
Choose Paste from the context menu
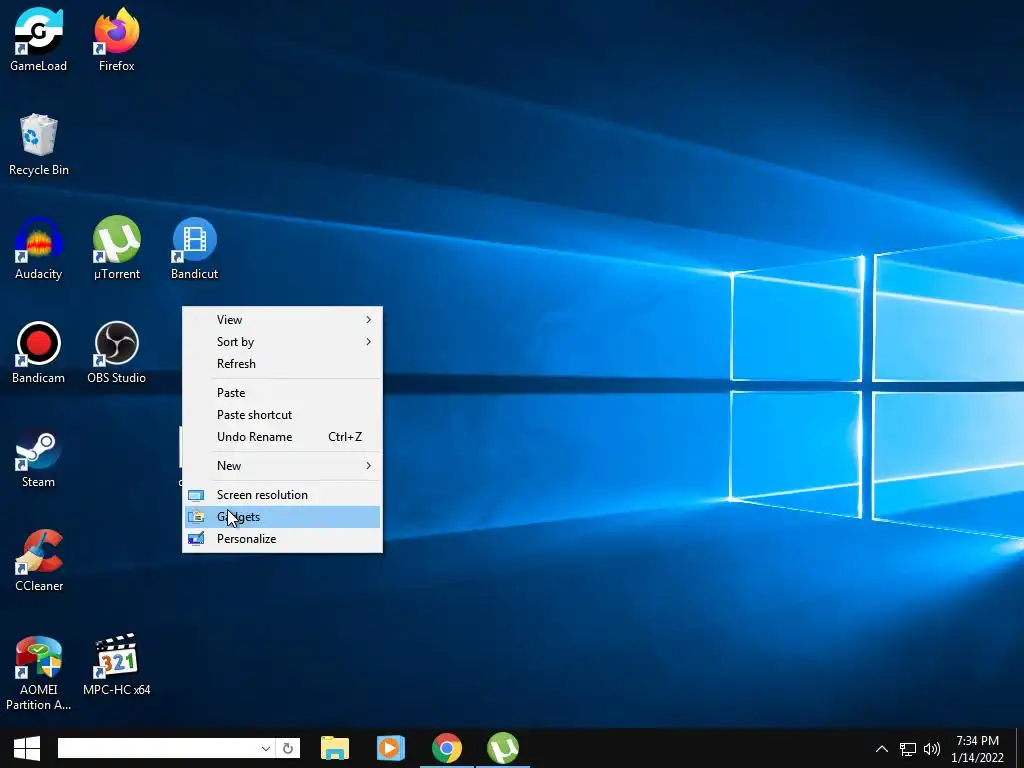[x=282, y=392]
